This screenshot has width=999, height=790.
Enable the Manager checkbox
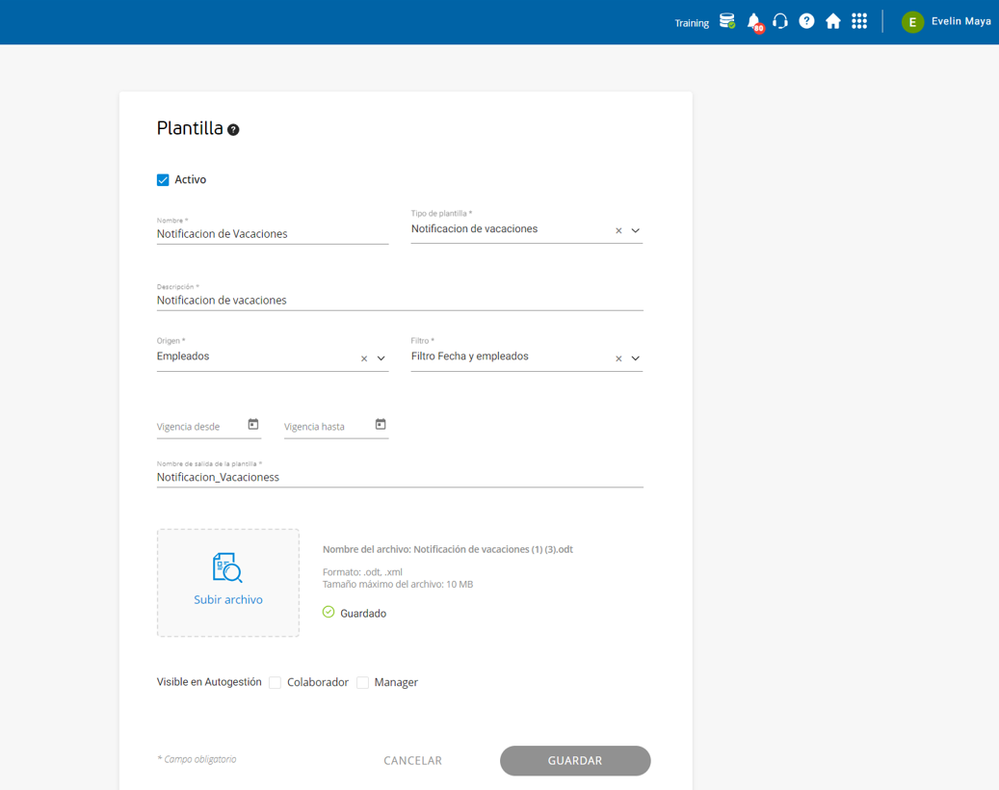point(363,683)
